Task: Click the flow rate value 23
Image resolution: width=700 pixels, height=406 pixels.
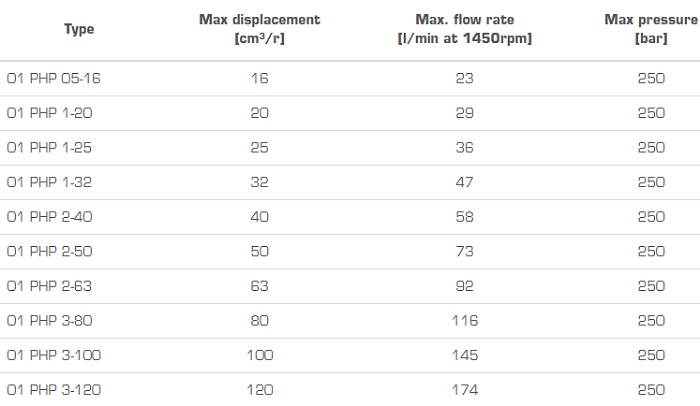Action: 464,79
